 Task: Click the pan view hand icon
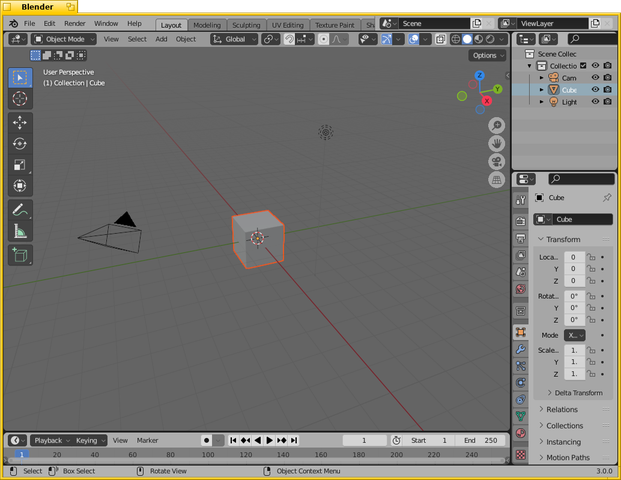coord(496,144)
